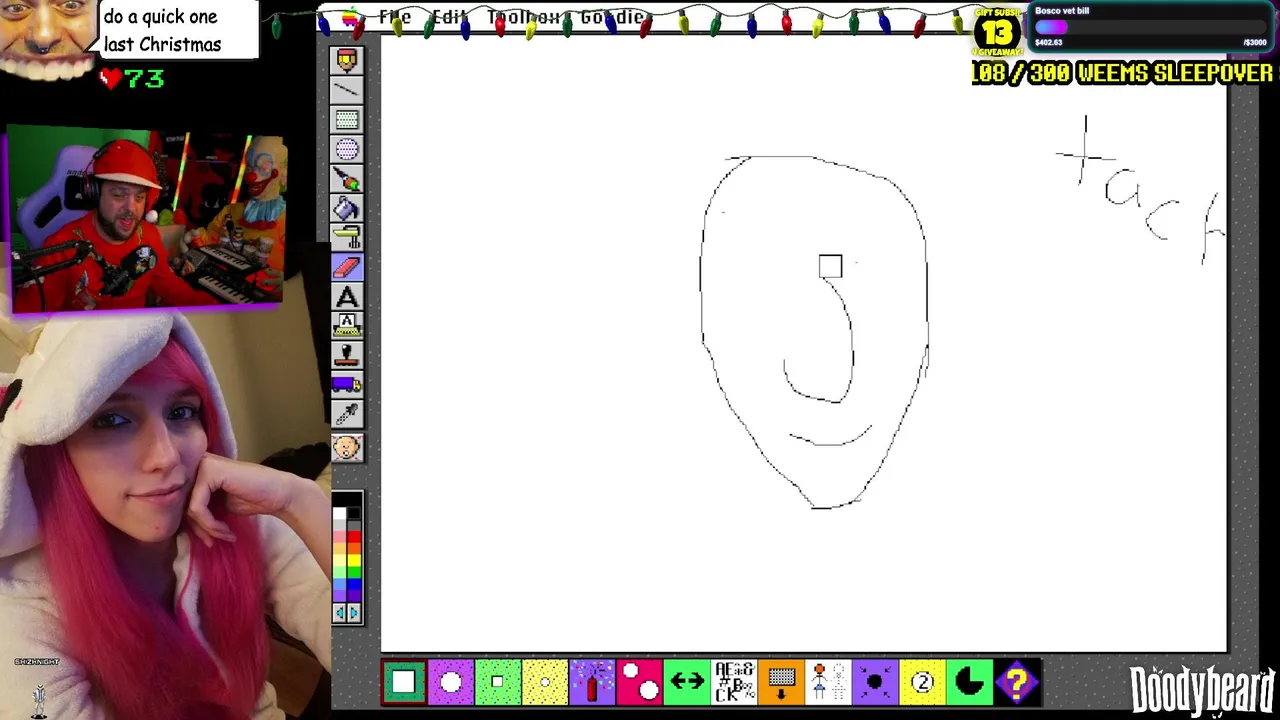Click the purple question mark option
The width and height of the screenshot is (1280, 720).
point(1017,683)
